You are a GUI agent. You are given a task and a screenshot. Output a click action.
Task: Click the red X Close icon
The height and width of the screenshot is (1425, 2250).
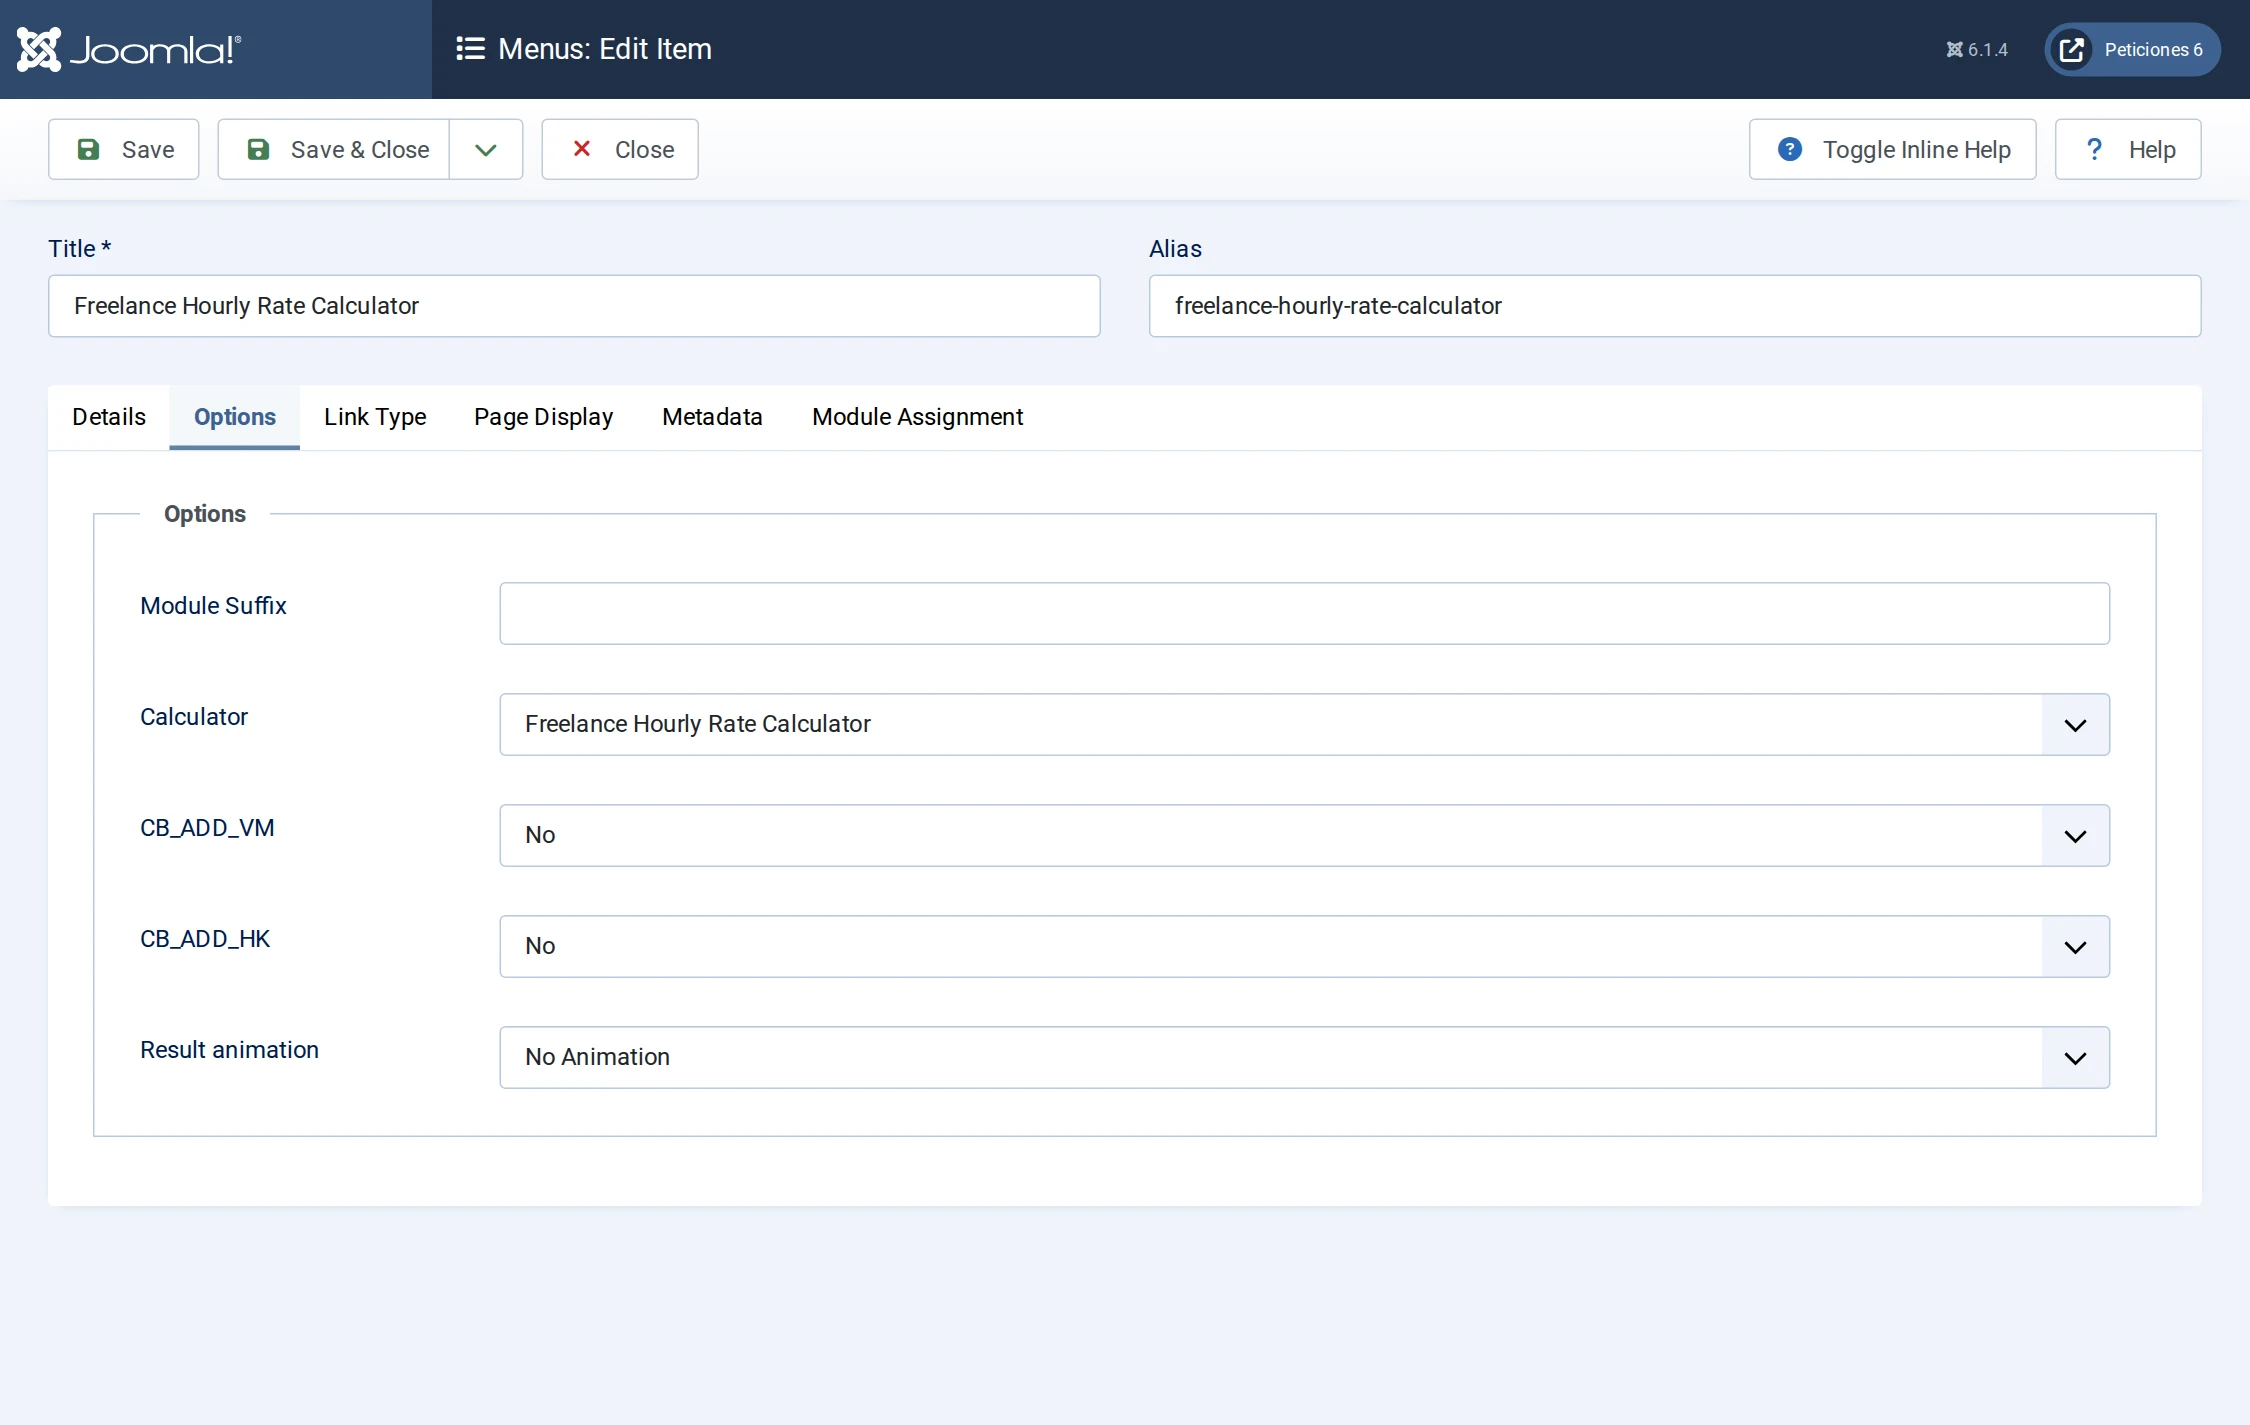click(x=581, y=148)
